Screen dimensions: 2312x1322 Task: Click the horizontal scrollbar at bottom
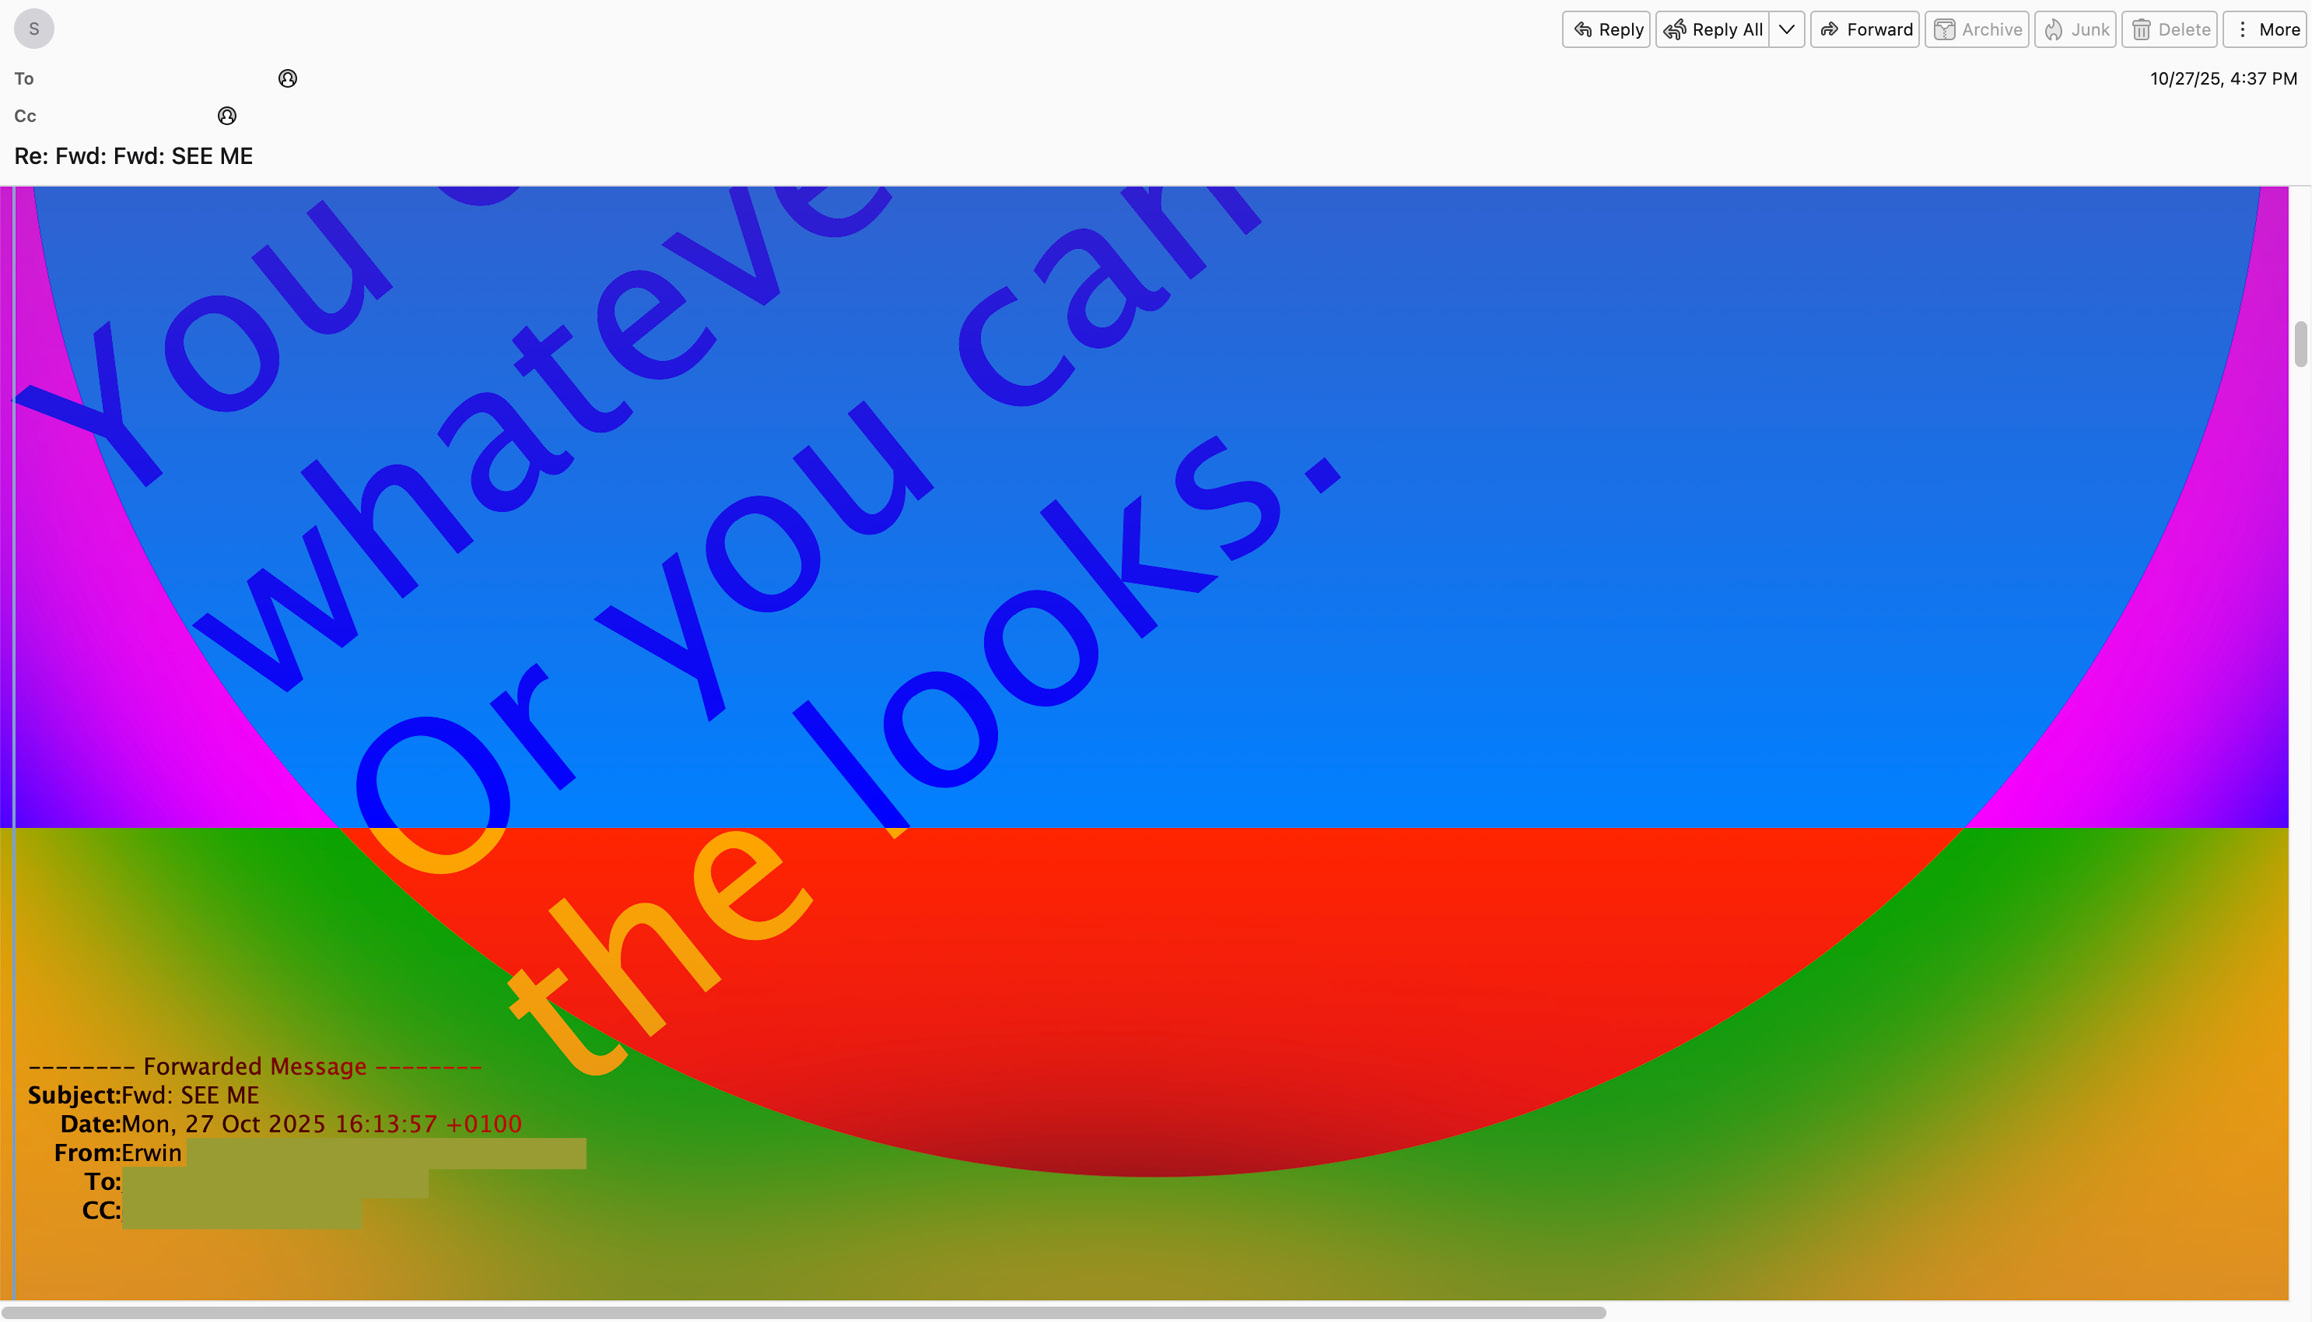803,1312
